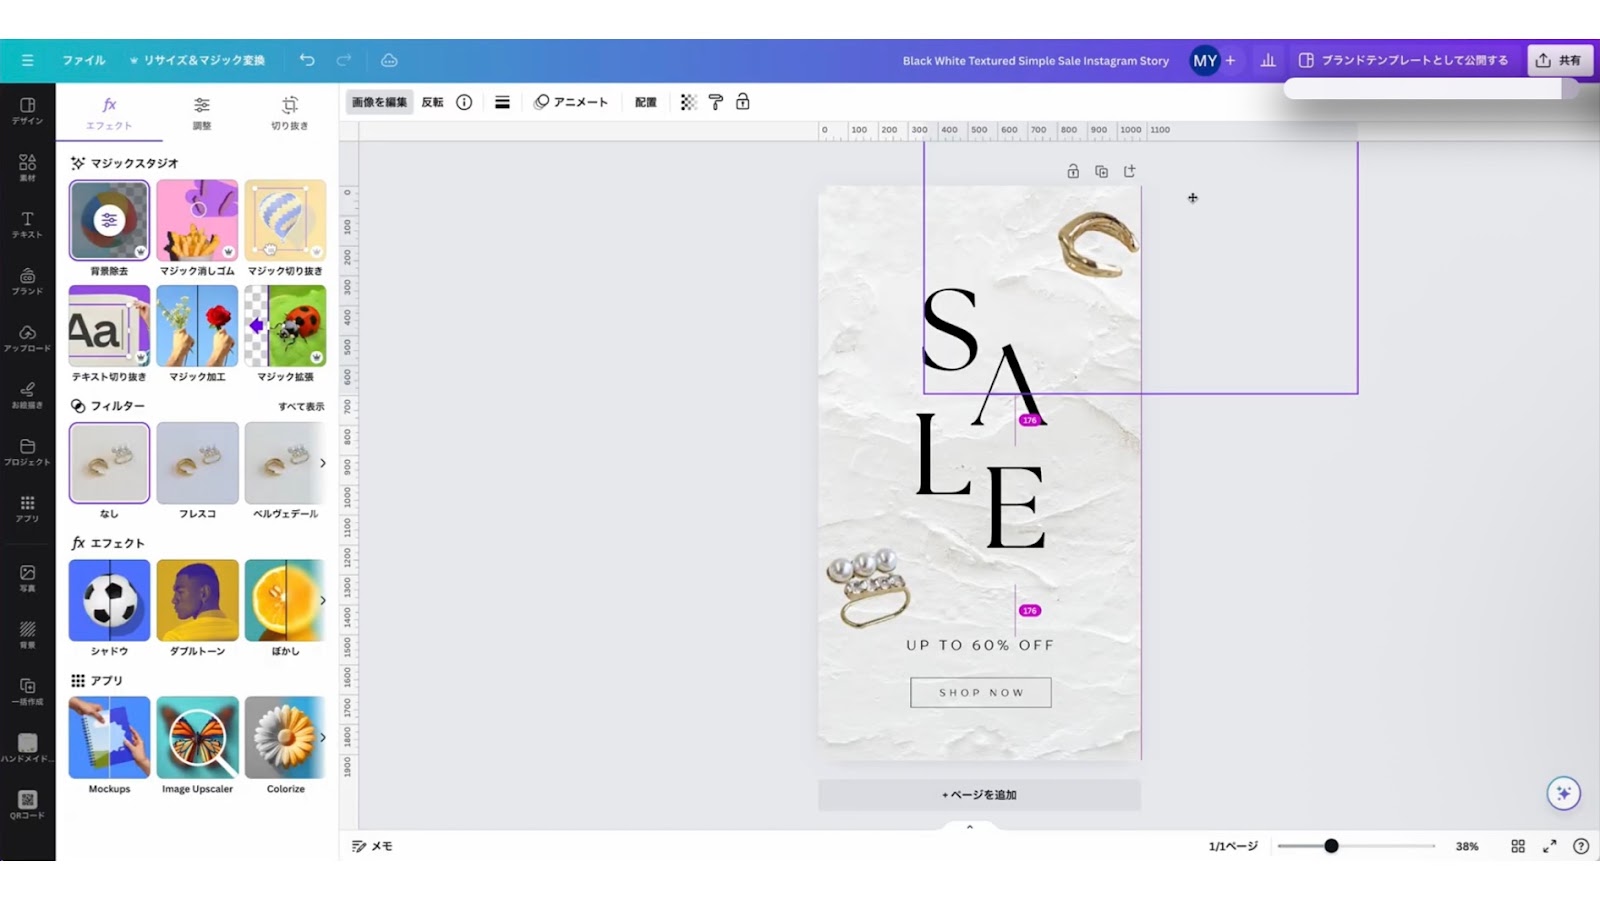Click the +ページを追加 button

pos(979,794)
